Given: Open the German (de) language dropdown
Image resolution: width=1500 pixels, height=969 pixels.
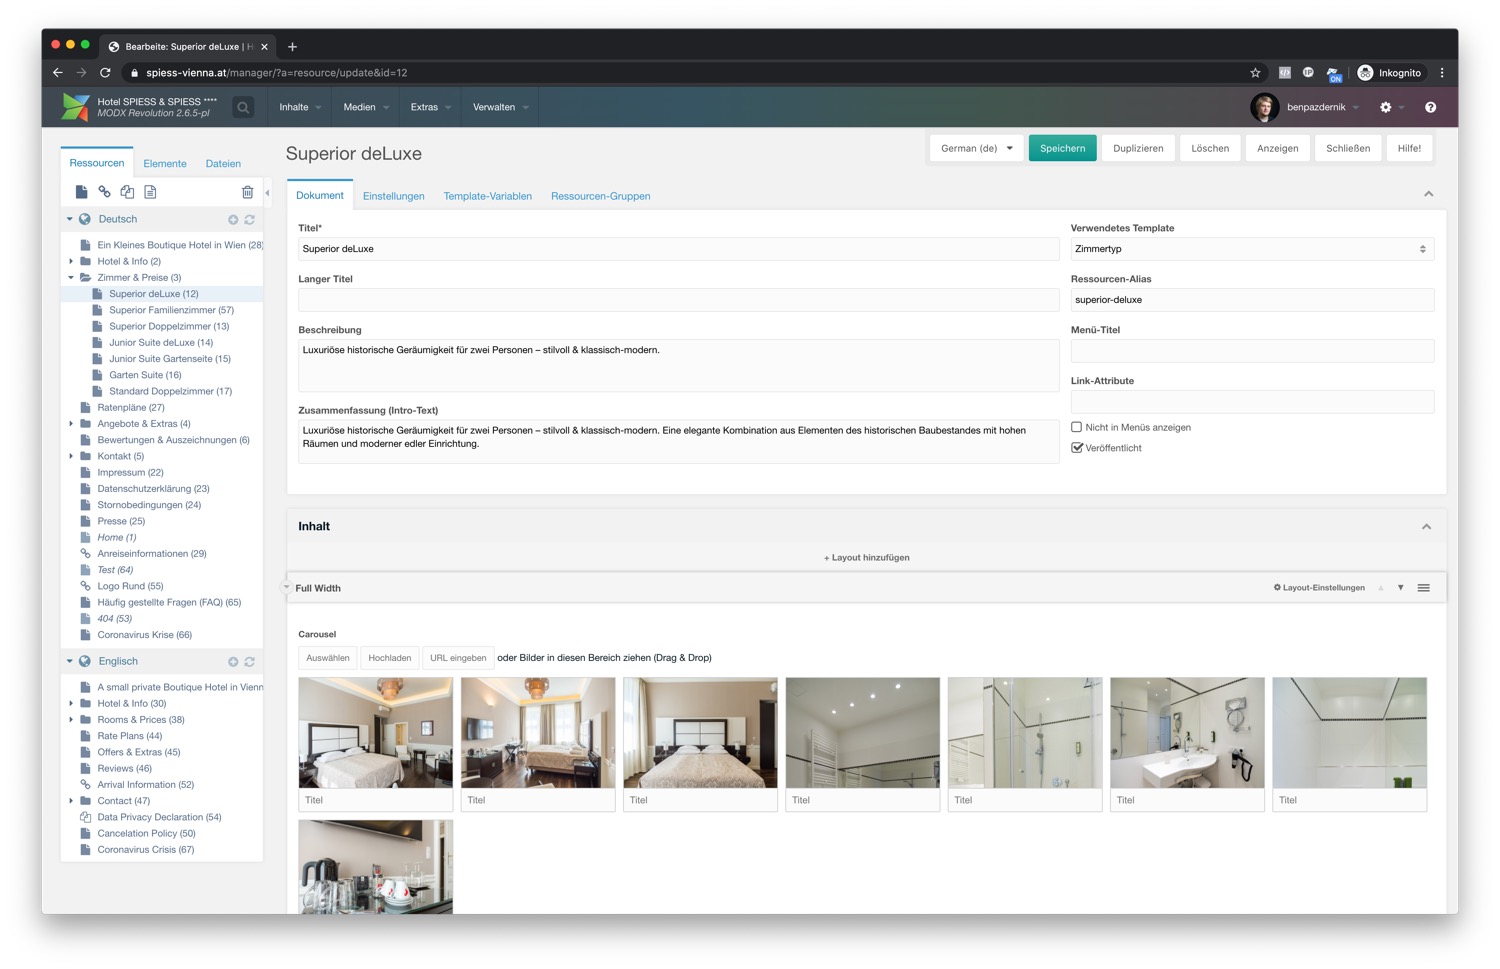Looking at the screenshot, I should click(x=977, y=148).
